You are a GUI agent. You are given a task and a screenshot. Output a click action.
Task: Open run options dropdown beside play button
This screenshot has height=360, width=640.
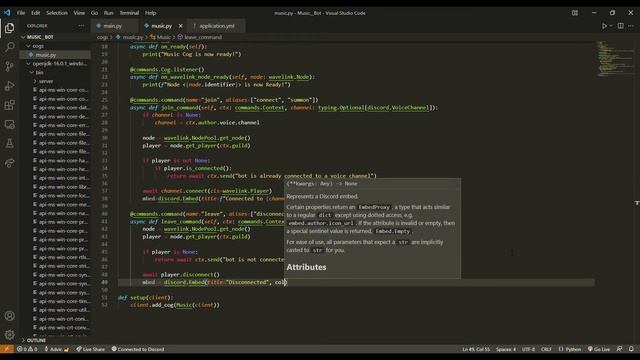pyautogui.click(x=611, y=26)
